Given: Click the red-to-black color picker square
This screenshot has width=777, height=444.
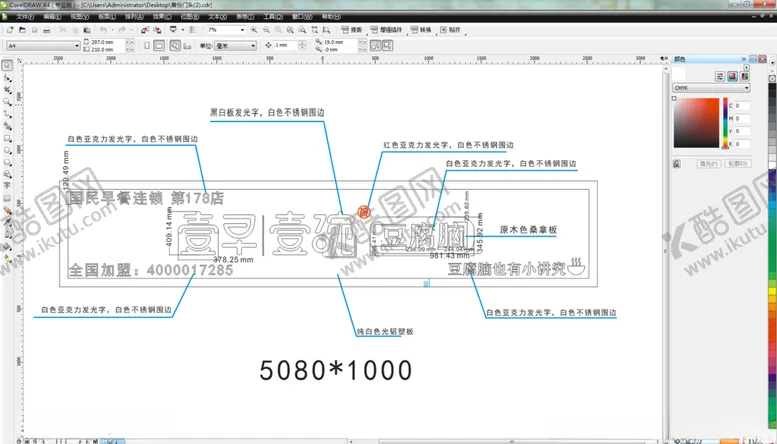Looking at the screenshot, I should [696, 122].
